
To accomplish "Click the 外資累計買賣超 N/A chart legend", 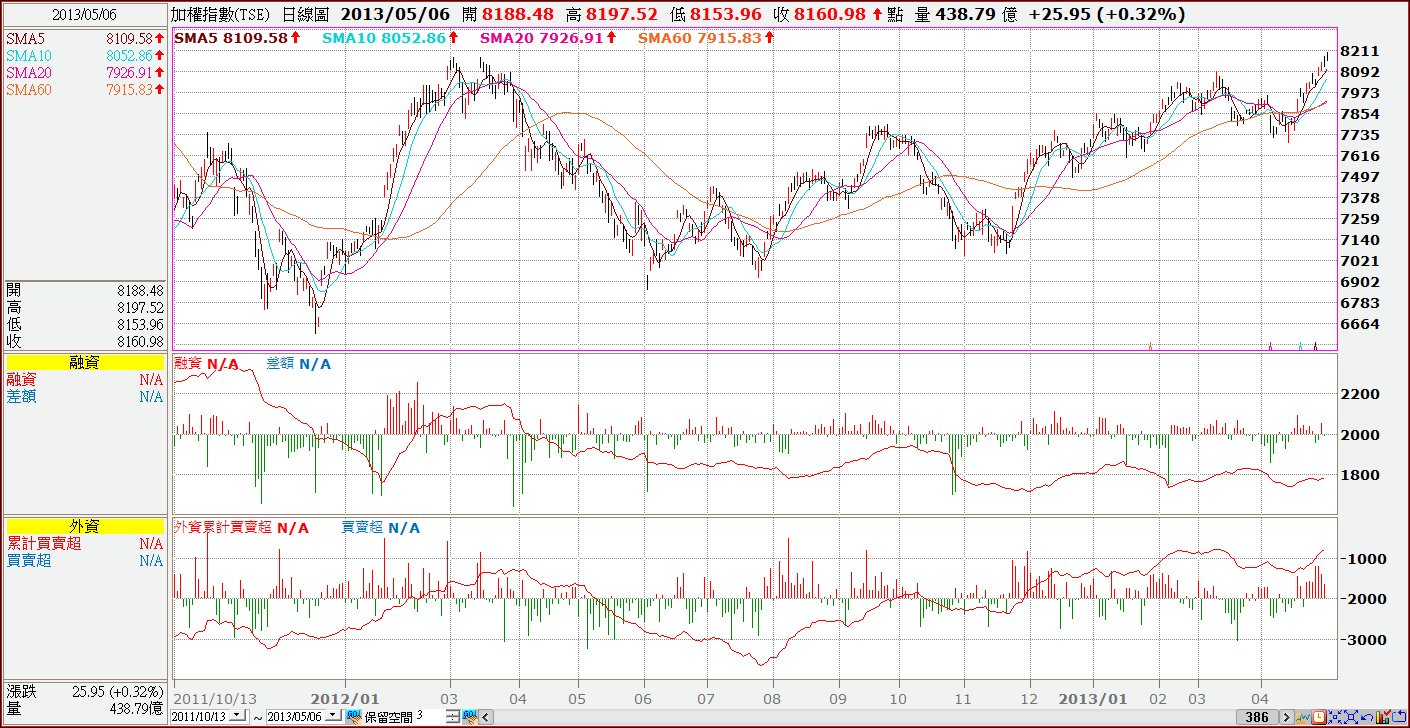I will pyautogui.click(x=241, y=527).
